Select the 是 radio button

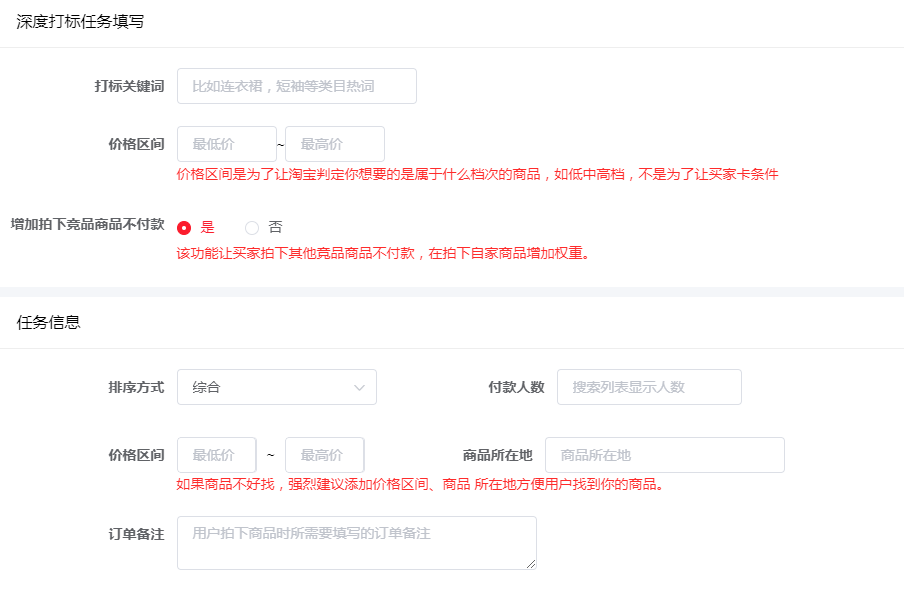coord(184,227)
